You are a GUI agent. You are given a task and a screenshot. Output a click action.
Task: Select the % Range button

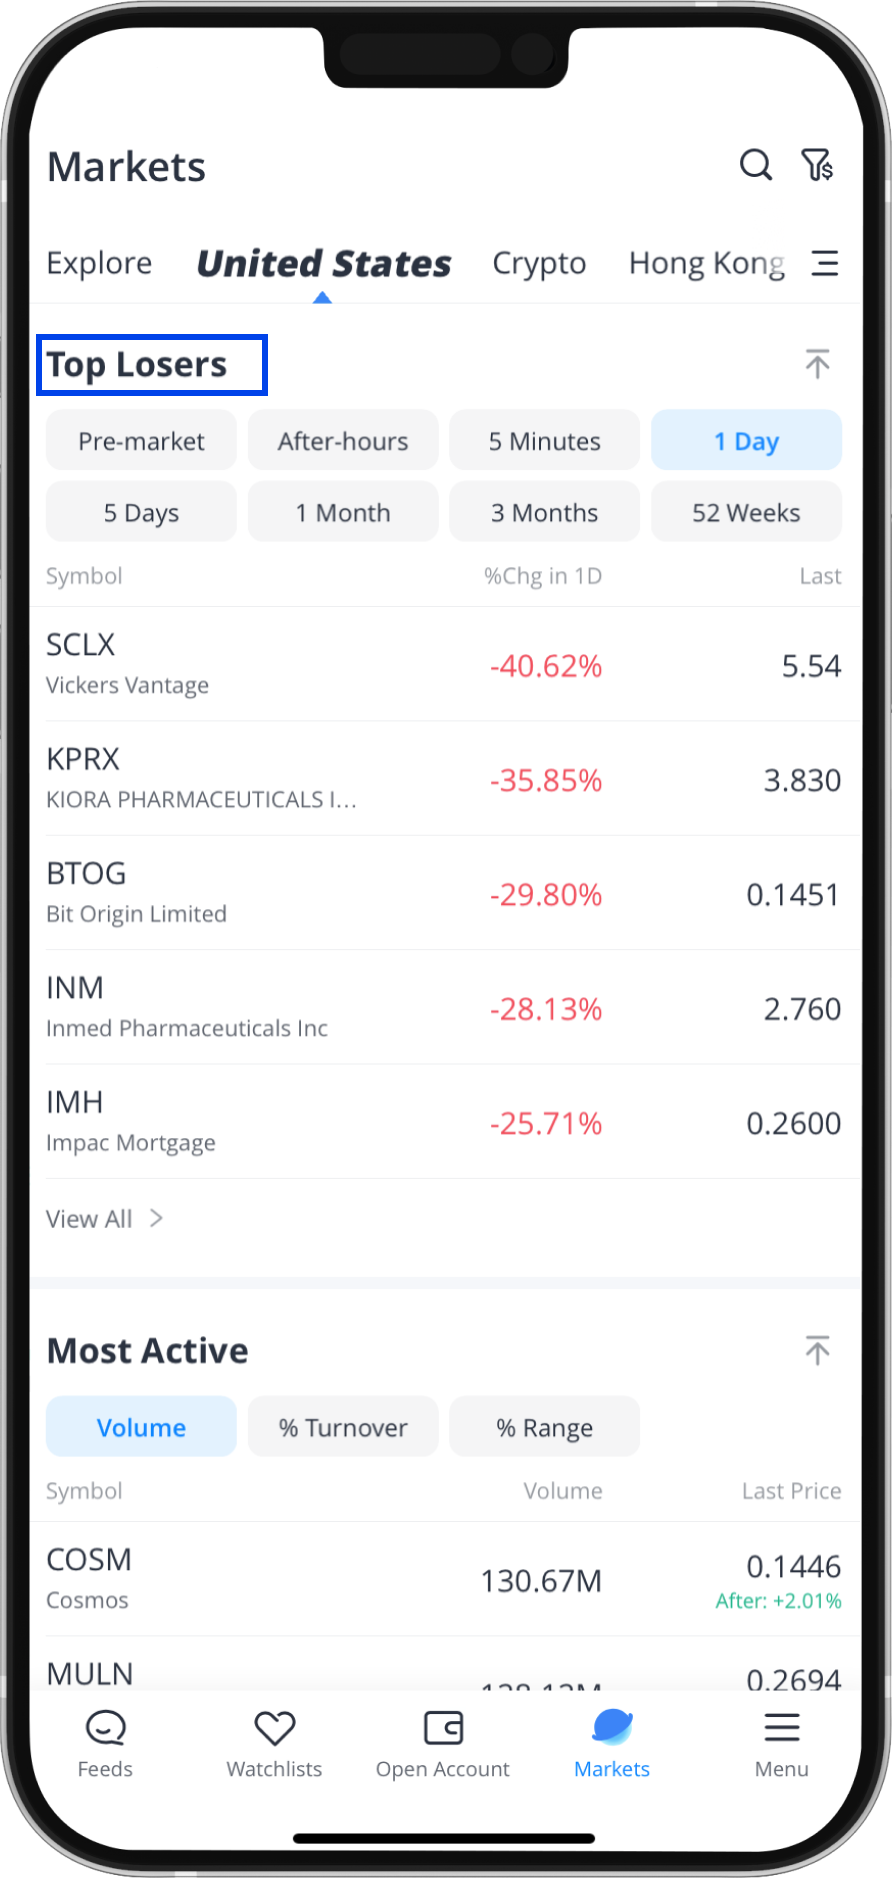(544, 1427)
